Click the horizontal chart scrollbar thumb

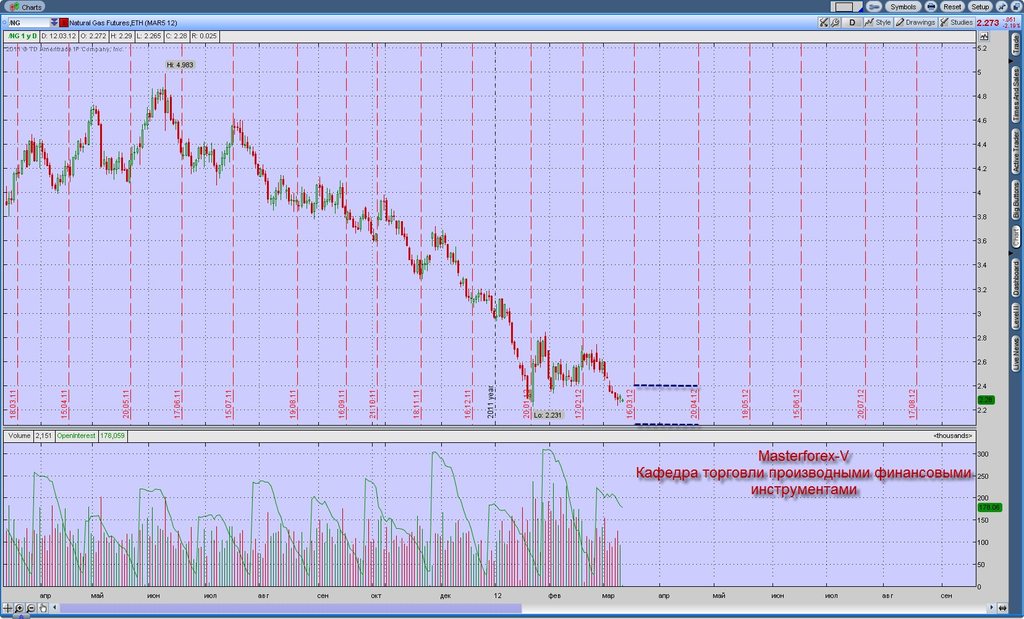point(291,609)
